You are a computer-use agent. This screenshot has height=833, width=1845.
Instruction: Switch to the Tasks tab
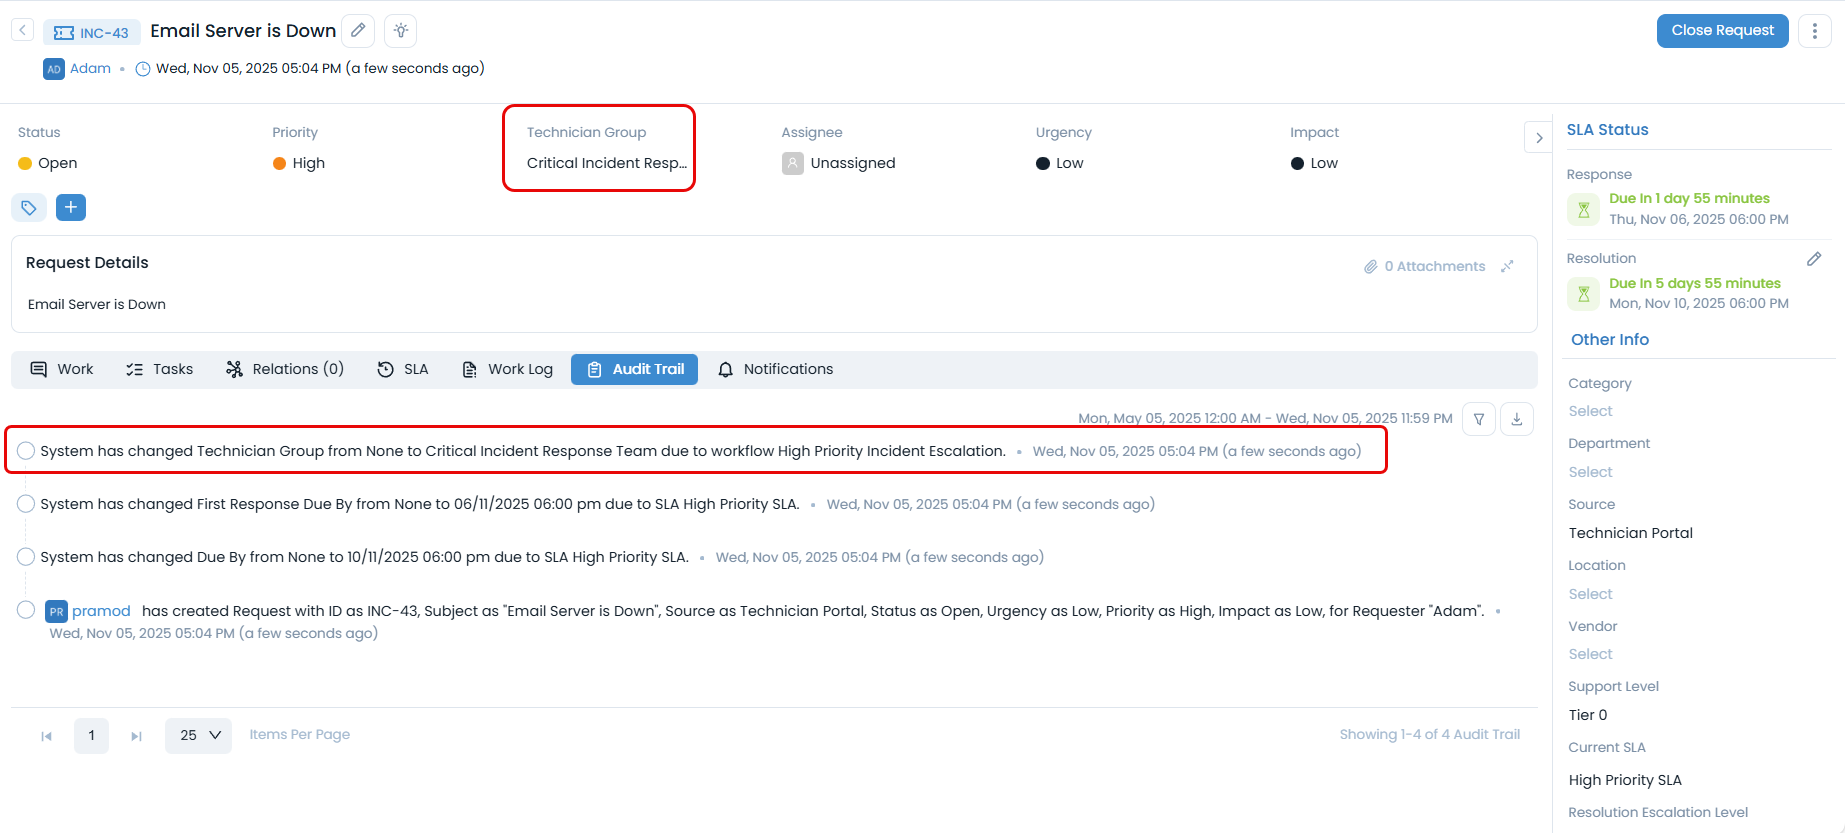point(160,369)
